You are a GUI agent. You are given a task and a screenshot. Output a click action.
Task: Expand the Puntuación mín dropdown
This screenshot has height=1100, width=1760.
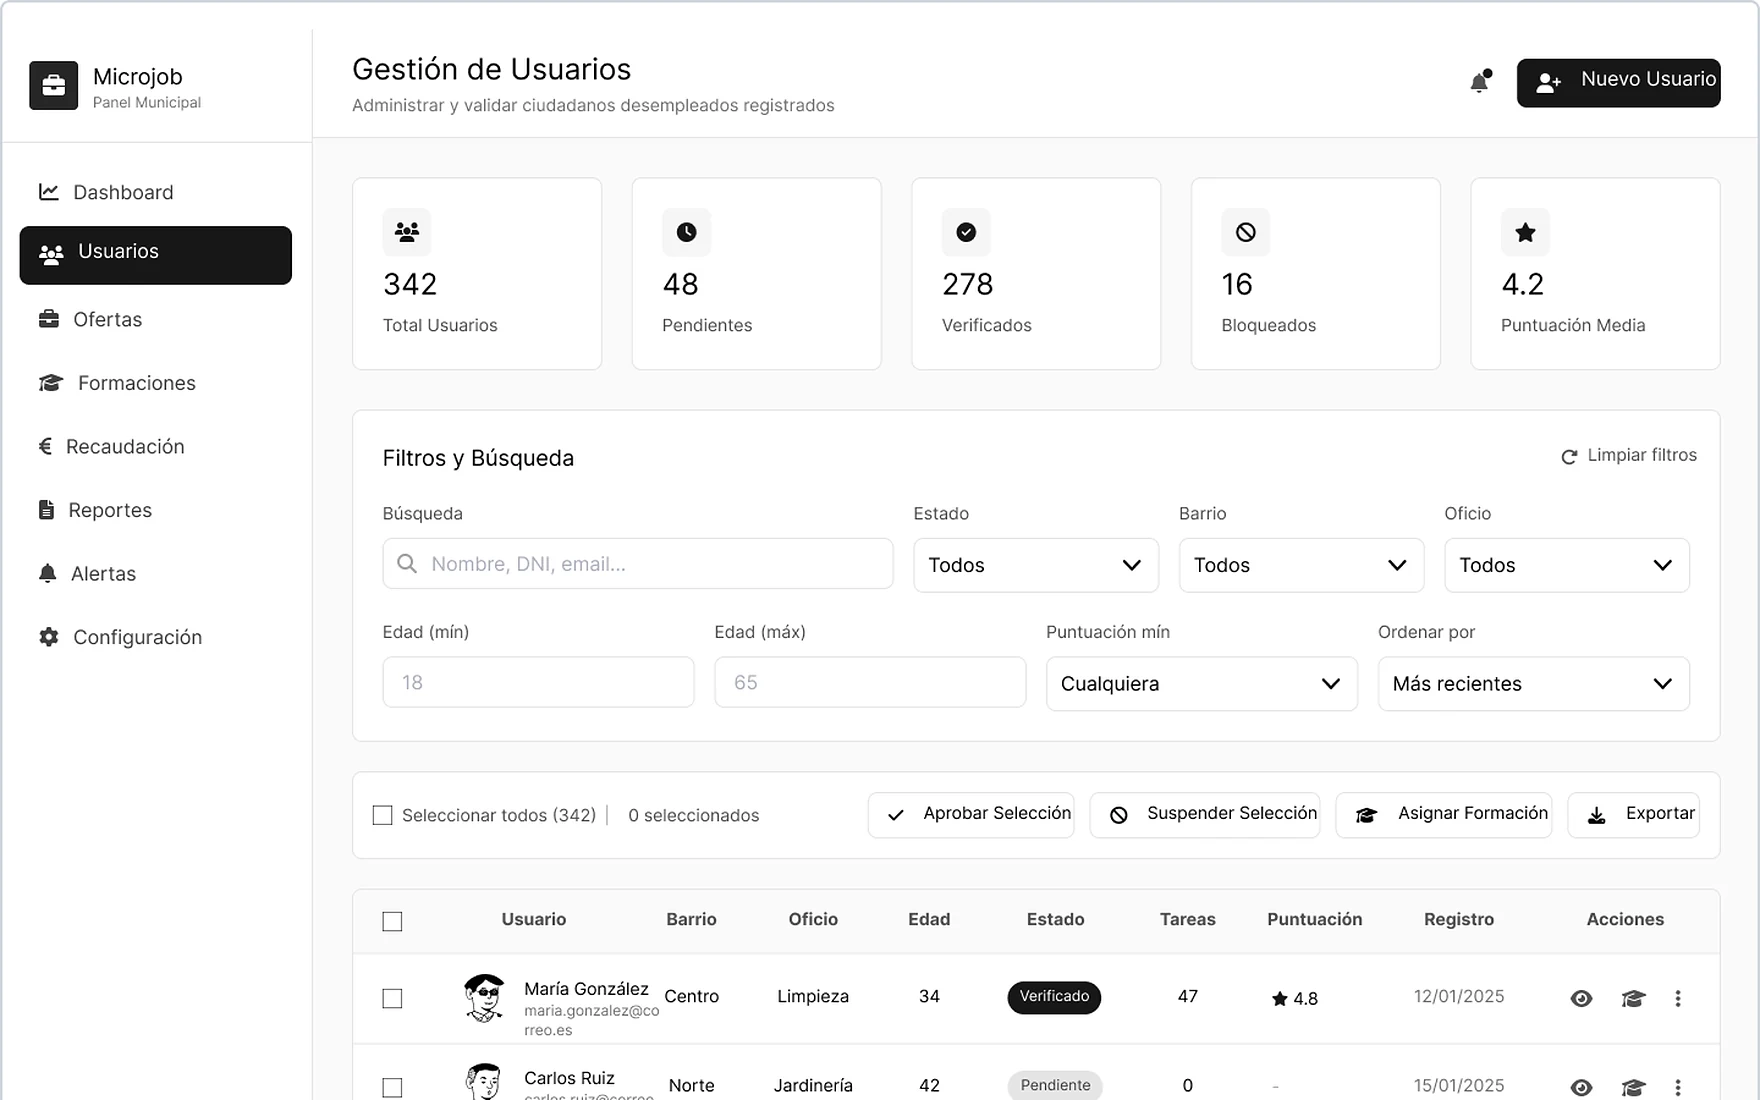point(1201,684)
